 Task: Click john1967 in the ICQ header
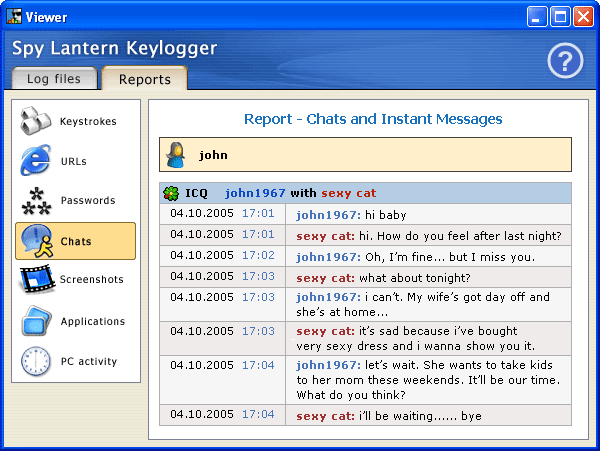pyautogui.click(x=255, y=193)
